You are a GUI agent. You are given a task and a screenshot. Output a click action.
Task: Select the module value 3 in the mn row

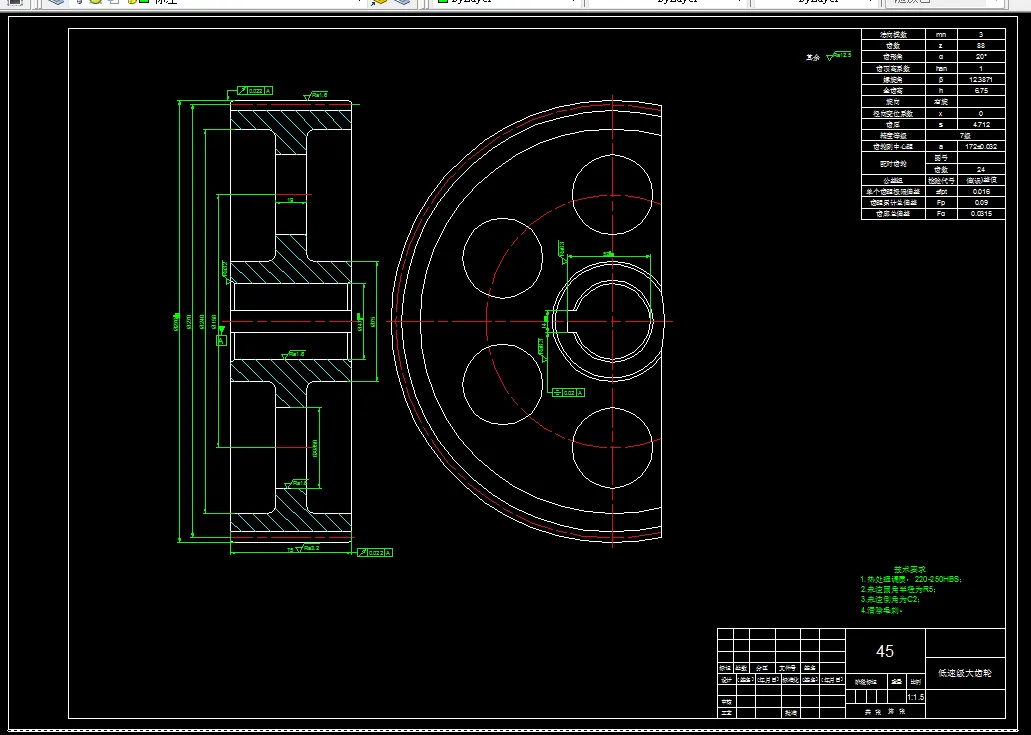[x=981, y=34]
